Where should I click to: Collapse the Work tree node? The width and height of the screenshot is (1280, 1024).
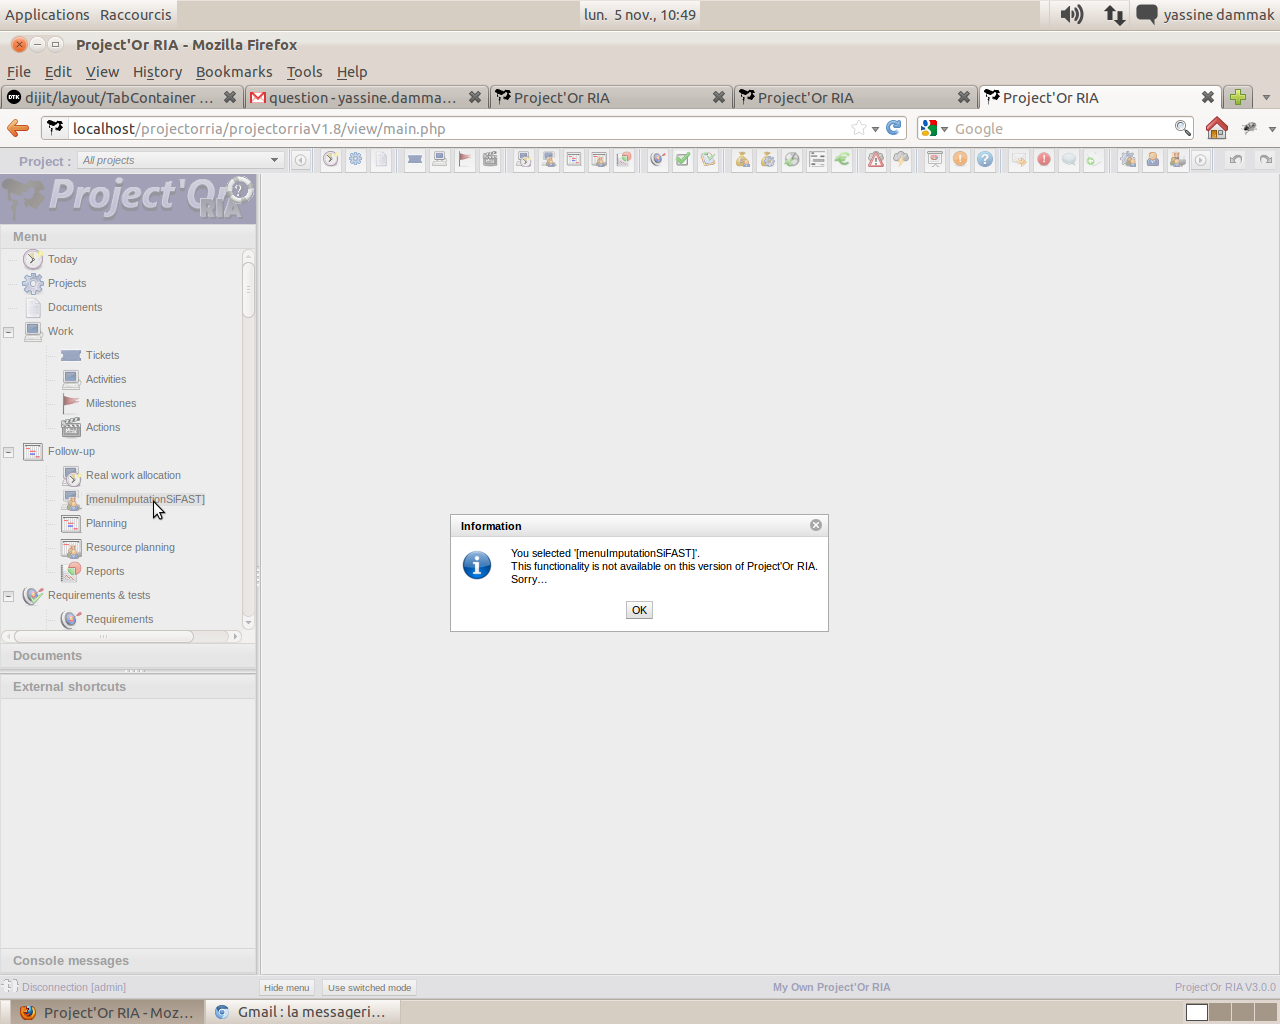pyautogui.click(x=9, y=332)
